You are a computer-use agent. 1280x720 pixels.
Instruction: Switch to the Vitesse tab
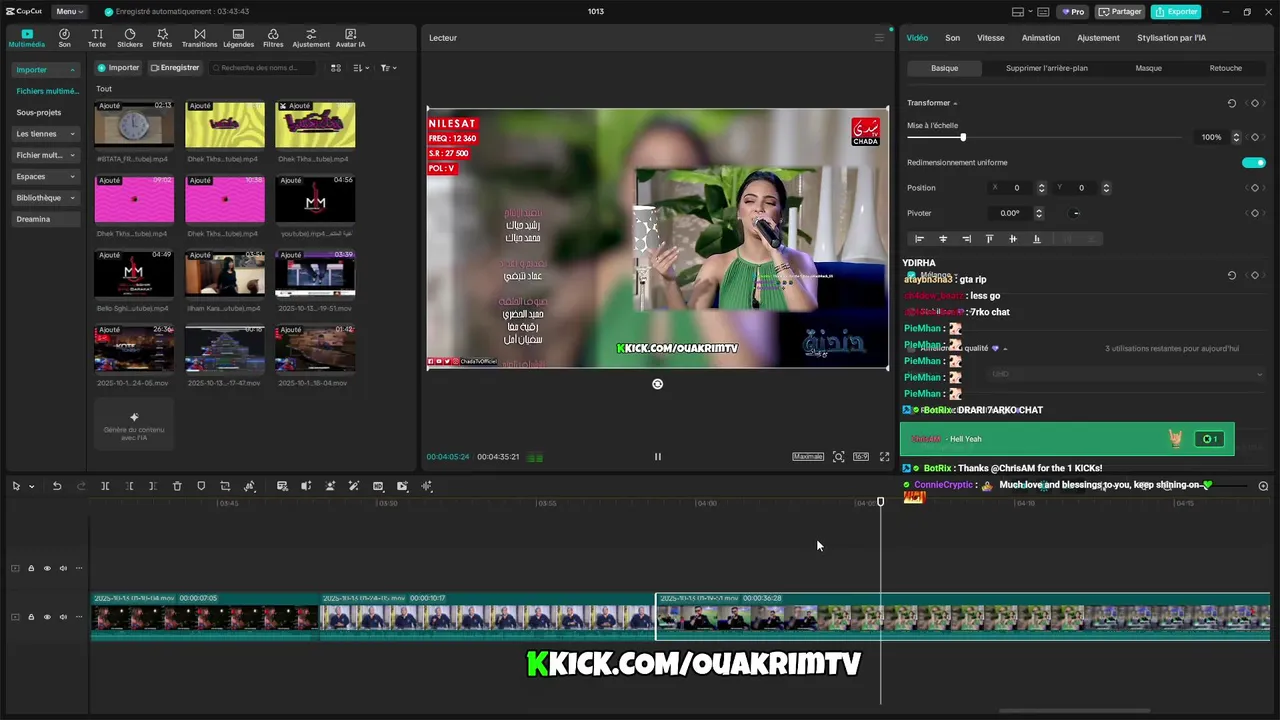[x=991, y=38]
